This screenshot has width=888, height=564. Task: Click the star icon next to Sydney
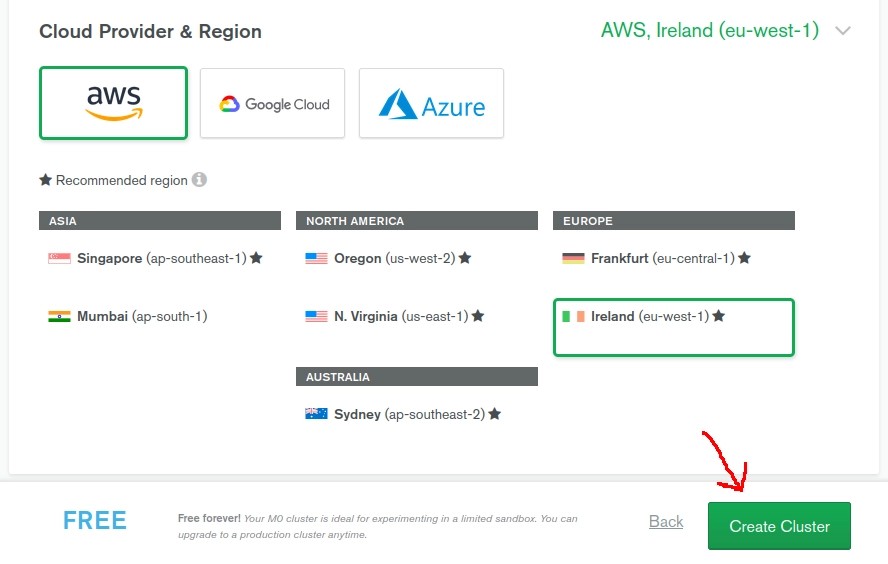[x=494, y=413]
